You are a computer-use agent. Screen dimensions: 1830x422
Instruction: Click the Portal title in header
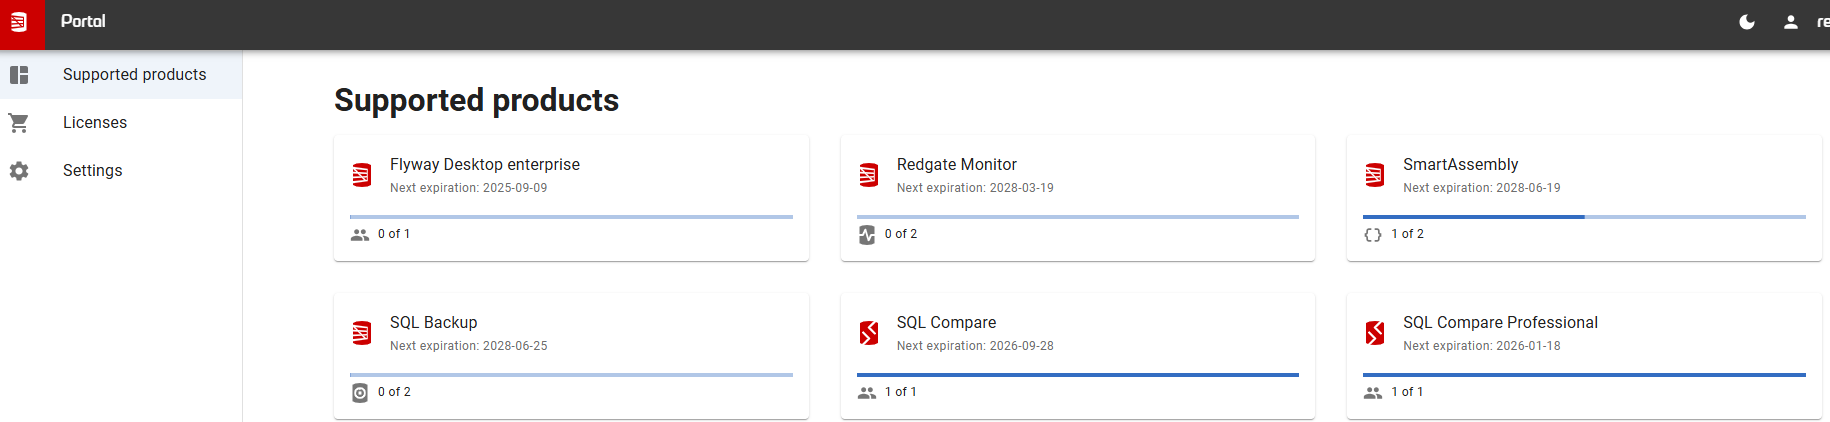point(83,21)
